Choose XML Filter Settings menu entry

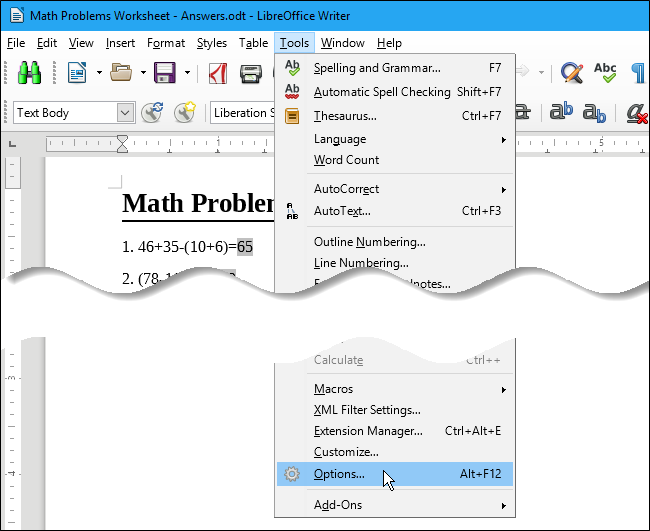click(x=394, y=410)
